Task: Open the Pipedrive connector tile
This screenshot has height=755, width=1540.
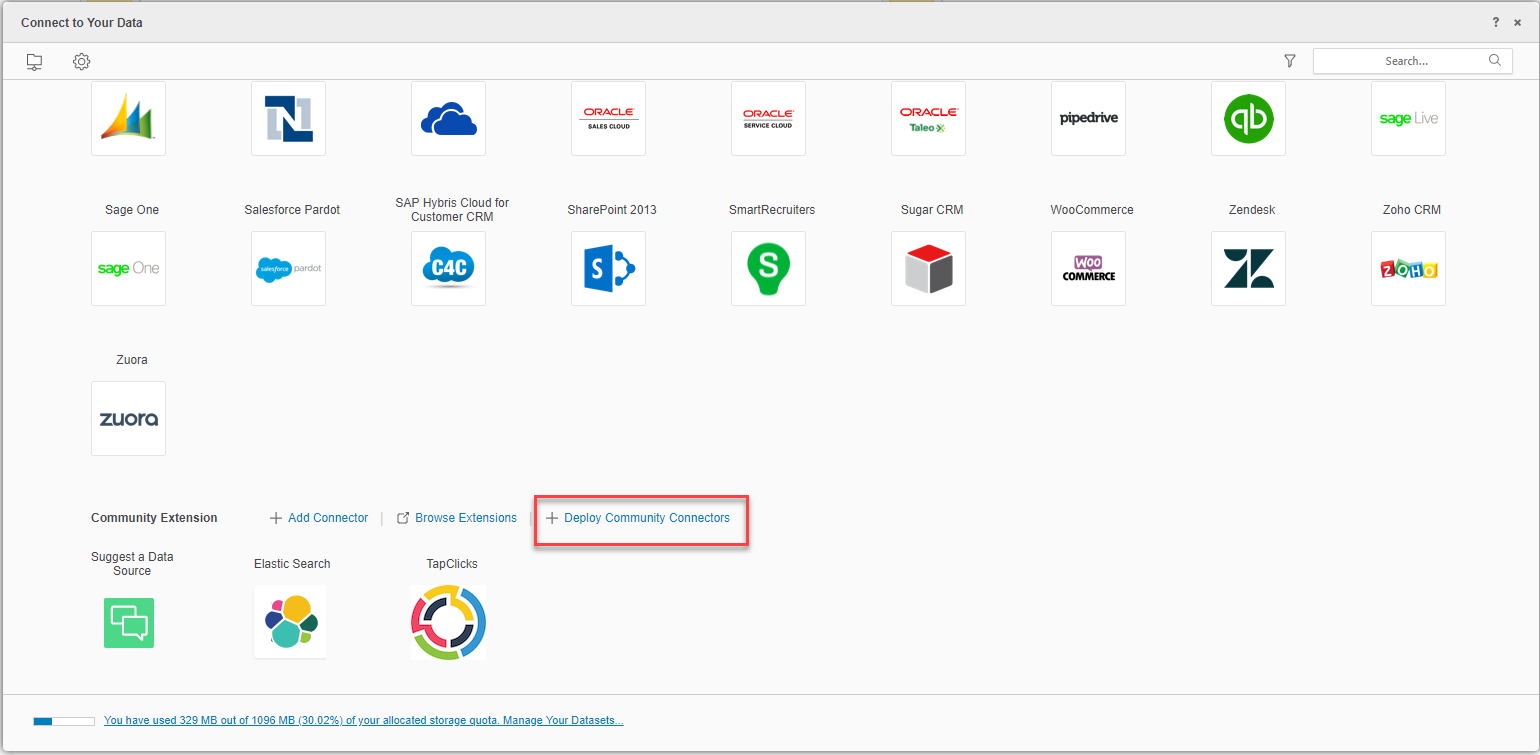Action: pyautogui.click(x=1088, y=118)
